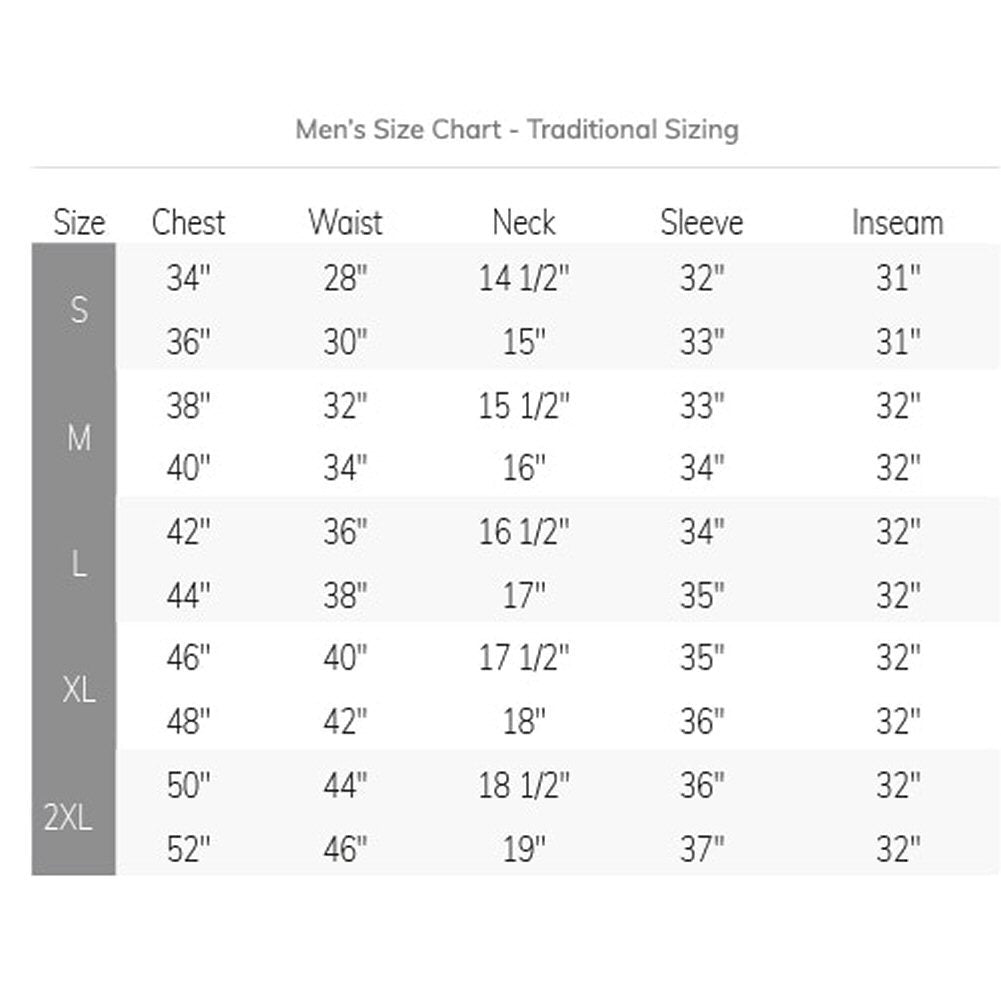Select the 37" sleeve measurement

701,850
